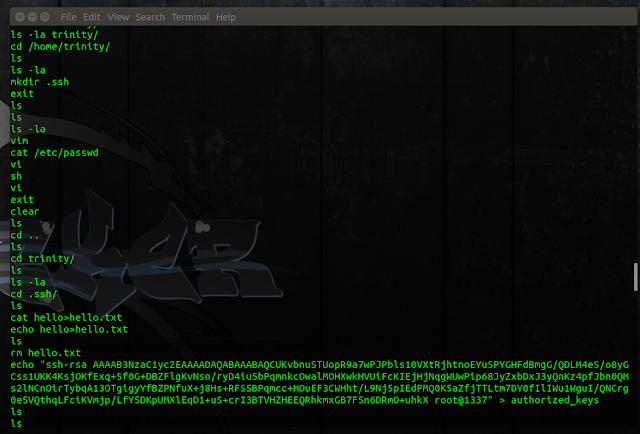
Task: Maximize the terminal window
Action: 45,17
